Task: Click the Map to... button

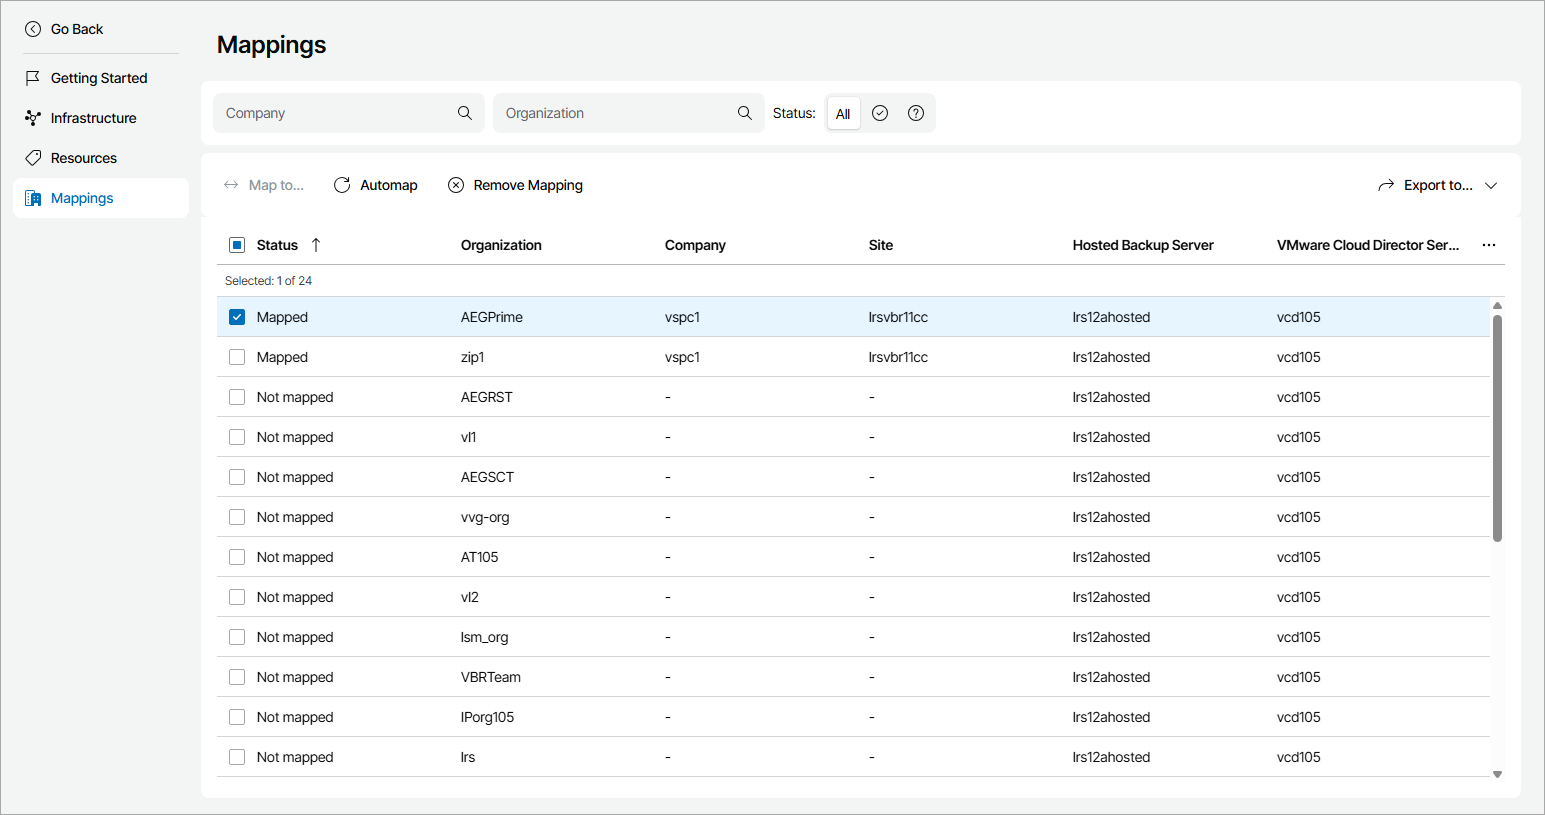Action: 264,185
